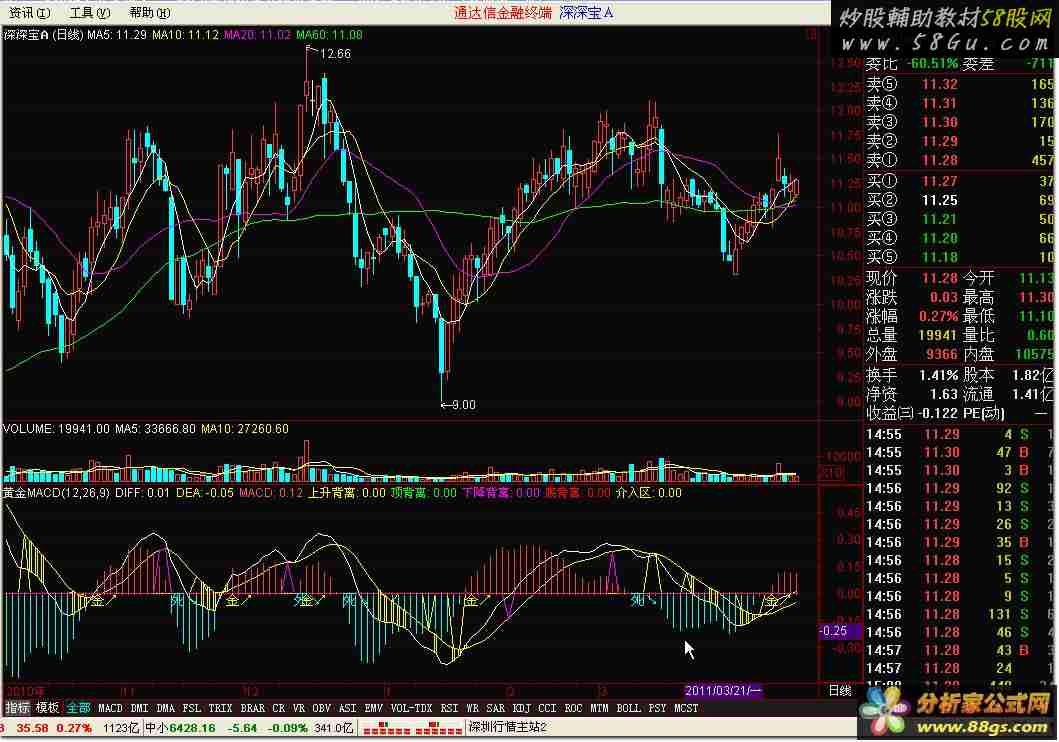Open the 帮助 menu
The image size is (1059, 742).
[149, 13]
